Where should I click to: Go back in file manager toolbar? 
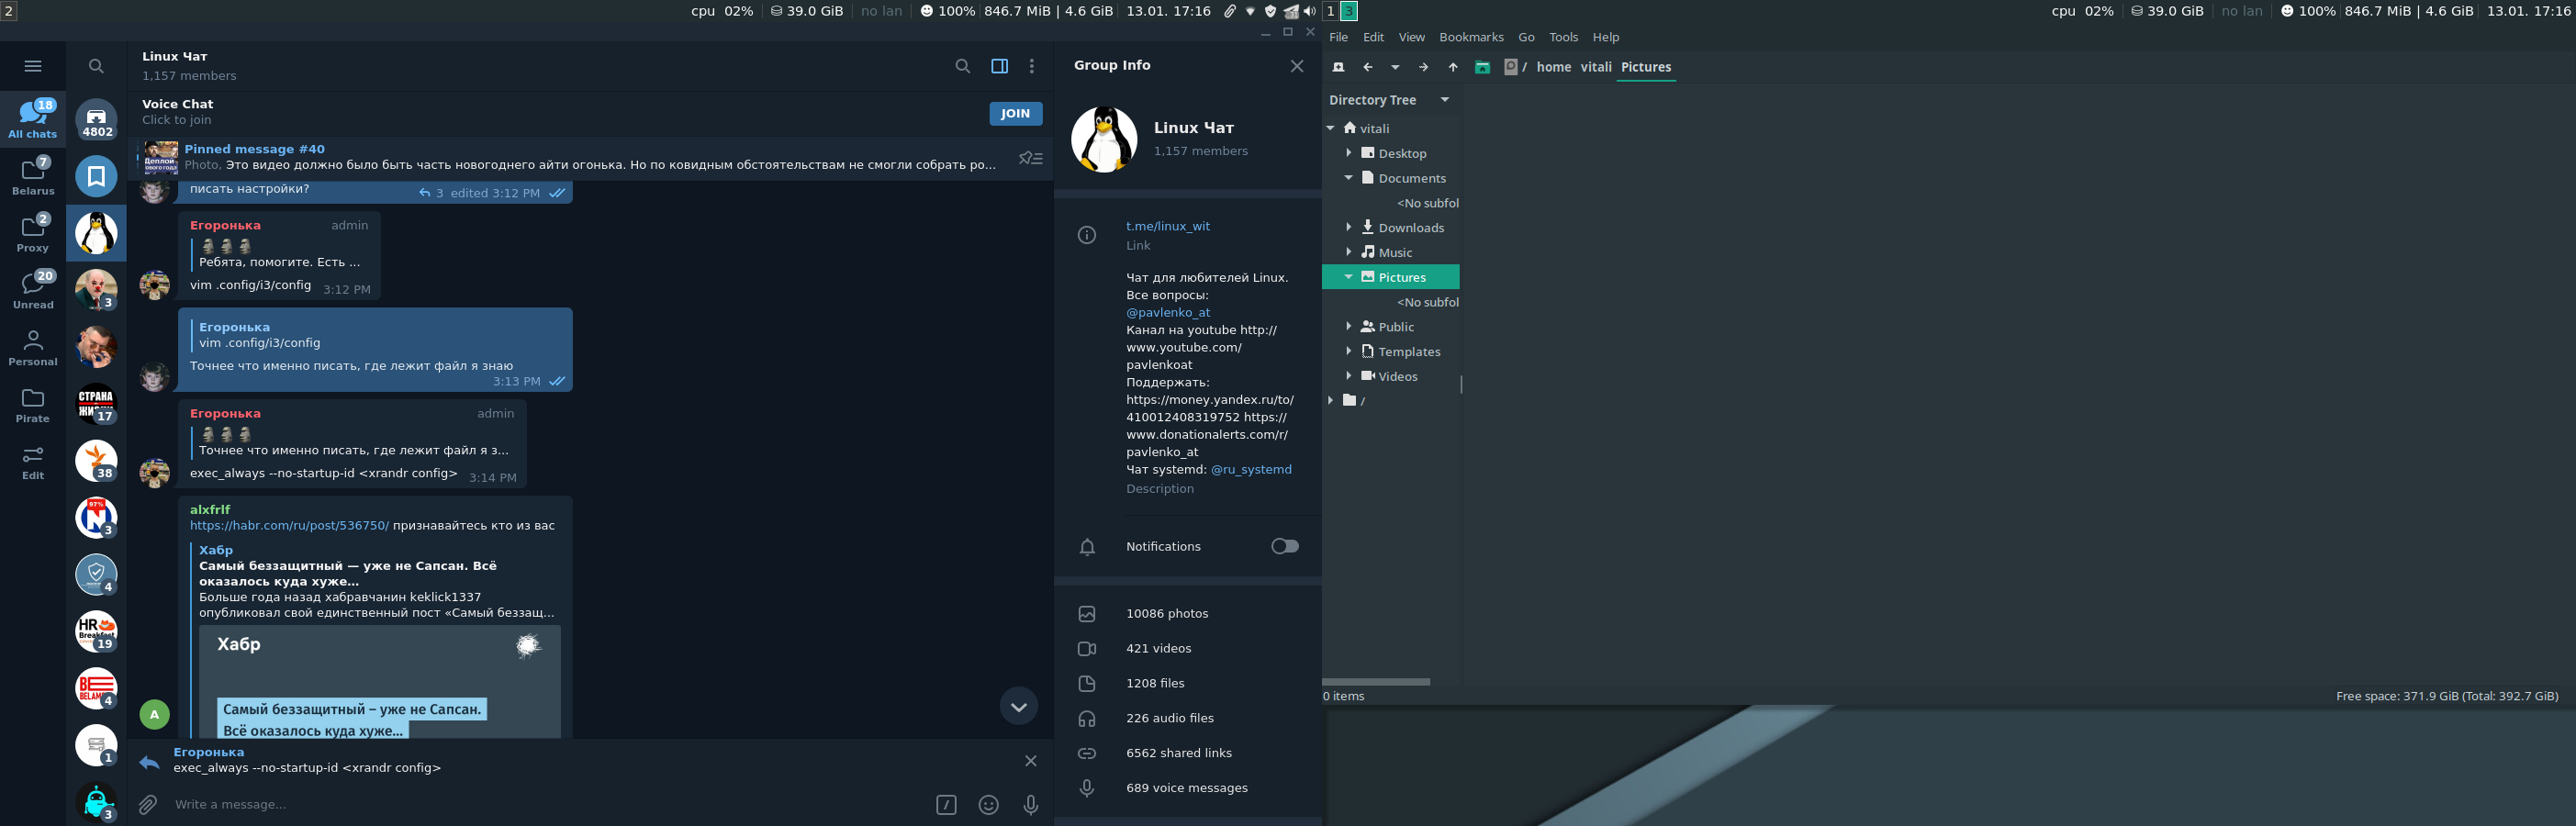tap(1368, 67)
